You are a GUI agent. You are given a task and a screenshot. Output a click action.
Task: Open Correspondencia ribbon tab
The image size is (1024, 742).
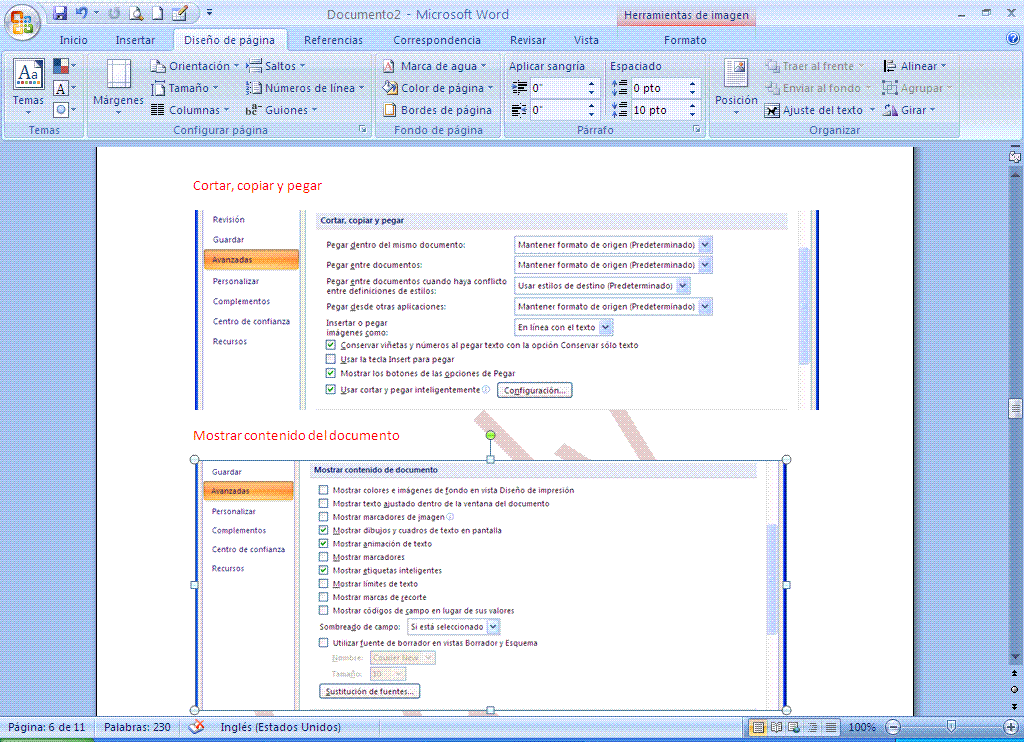tap(437, 40)
